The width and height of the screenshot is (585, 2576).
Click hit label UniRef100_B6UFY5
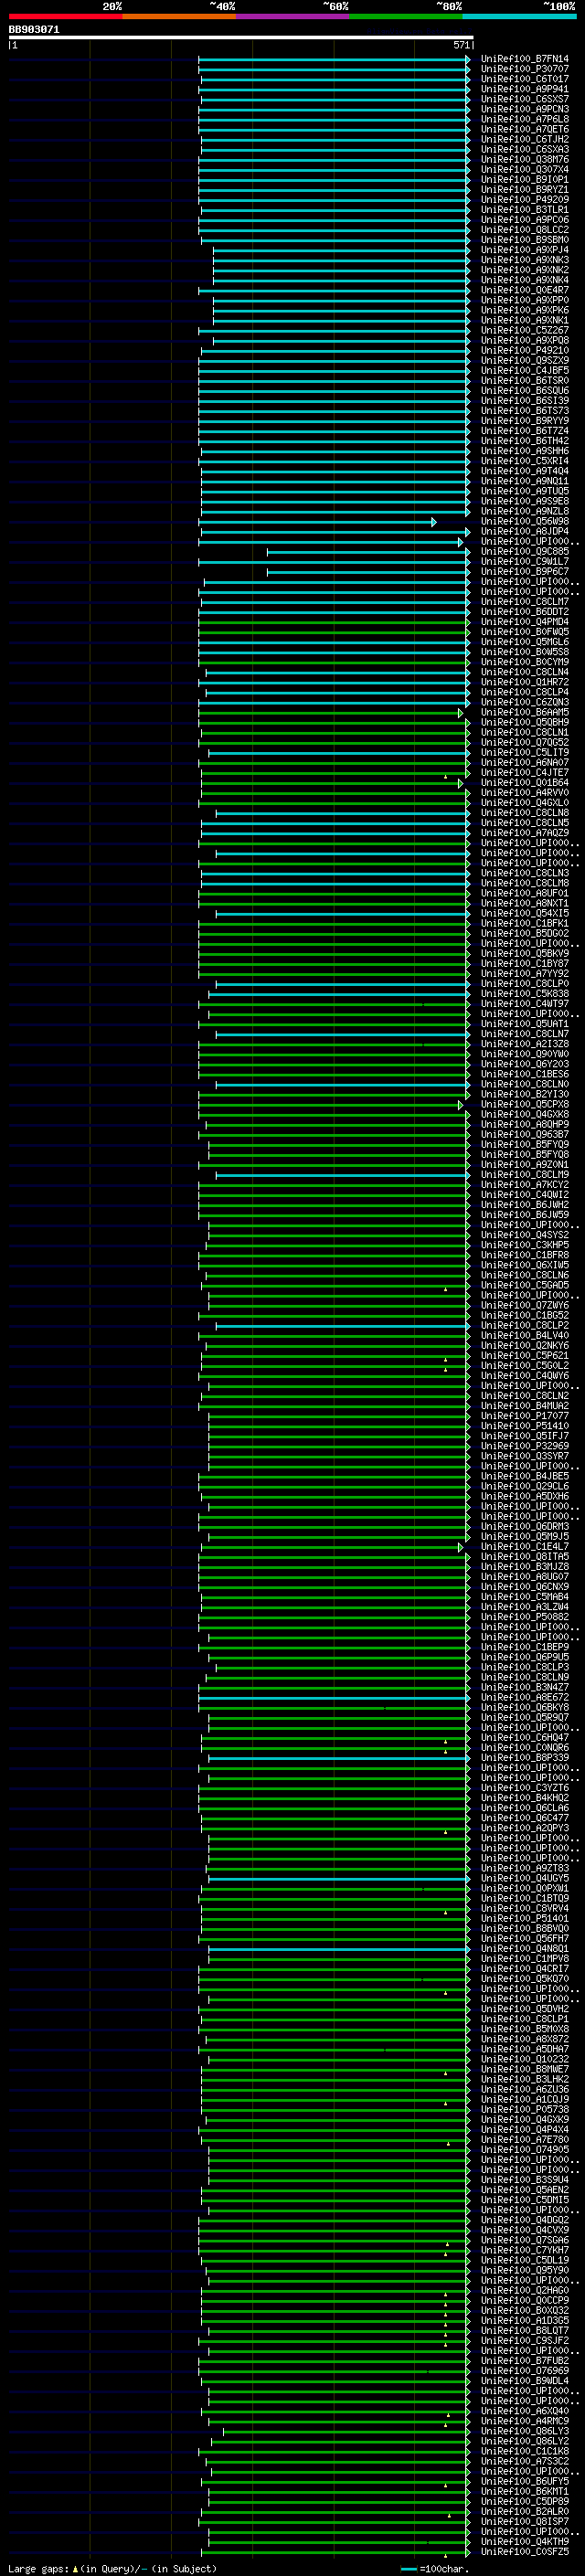pyautogui.click(x=525, y=2481)
